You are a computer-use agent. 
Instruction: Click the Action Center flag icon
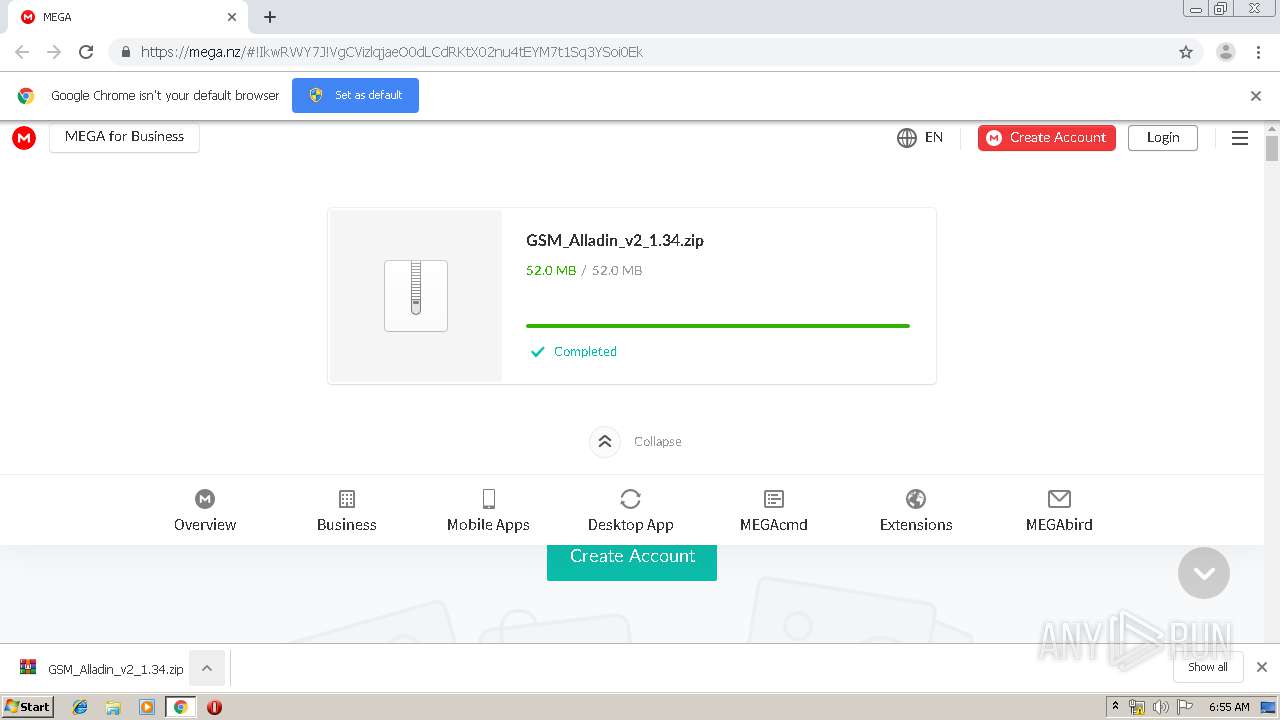(1184, 707)
